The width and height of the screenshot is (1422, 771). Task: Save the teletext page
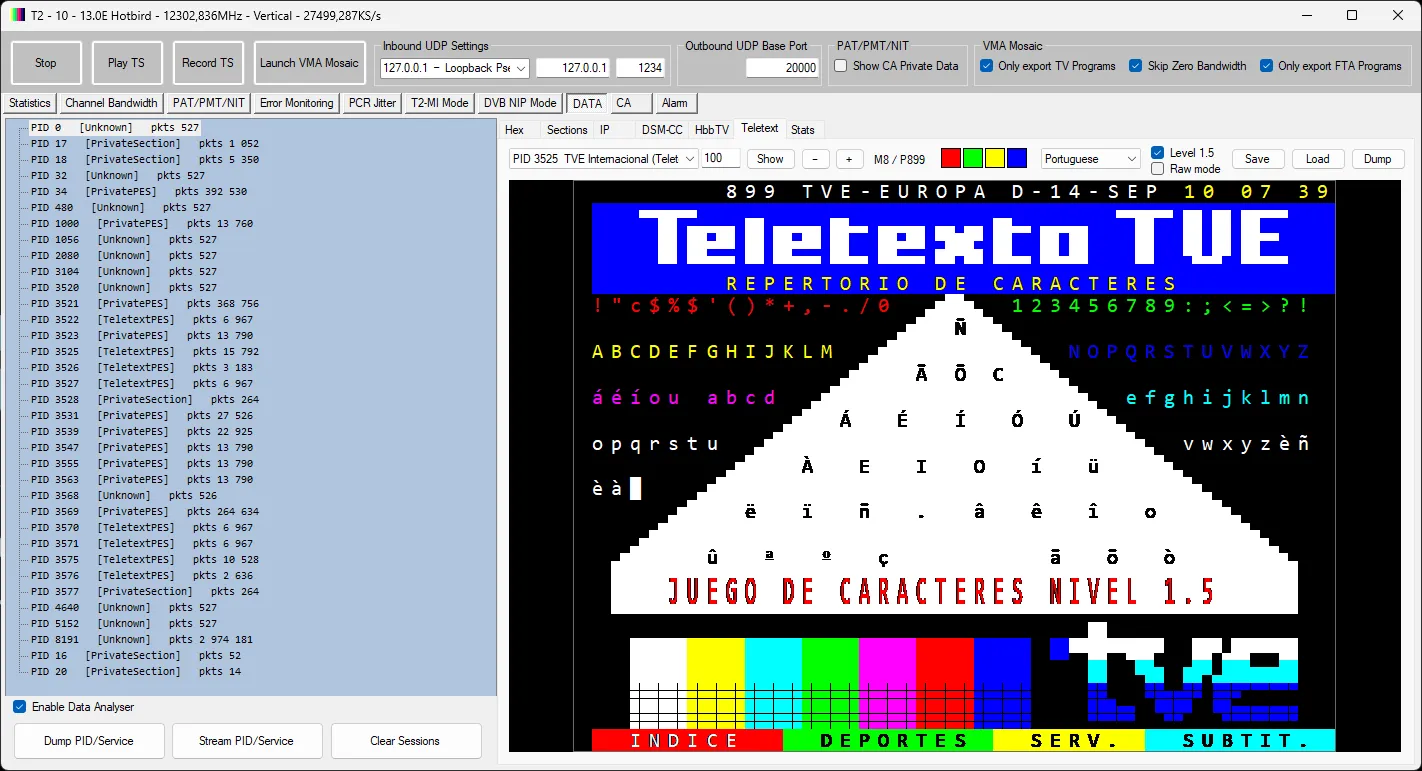(1257, 159)
